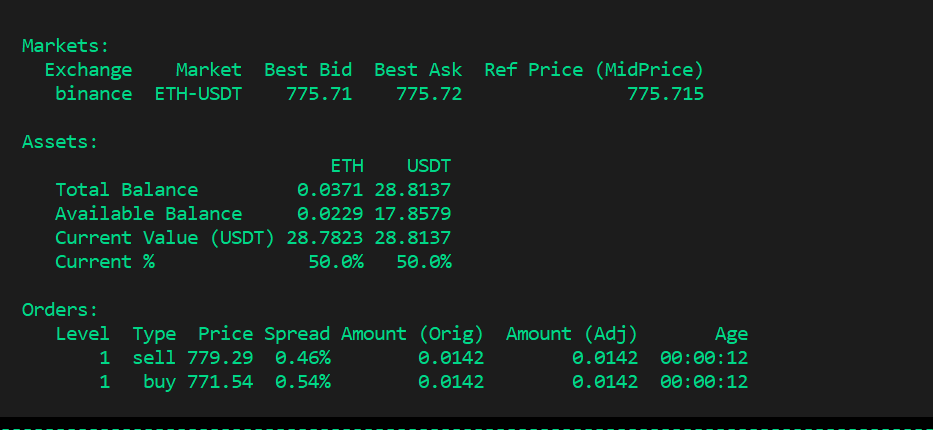Click the "Orders:" section heading
Viewport: 933px width, 430px height.
point(60,310)
